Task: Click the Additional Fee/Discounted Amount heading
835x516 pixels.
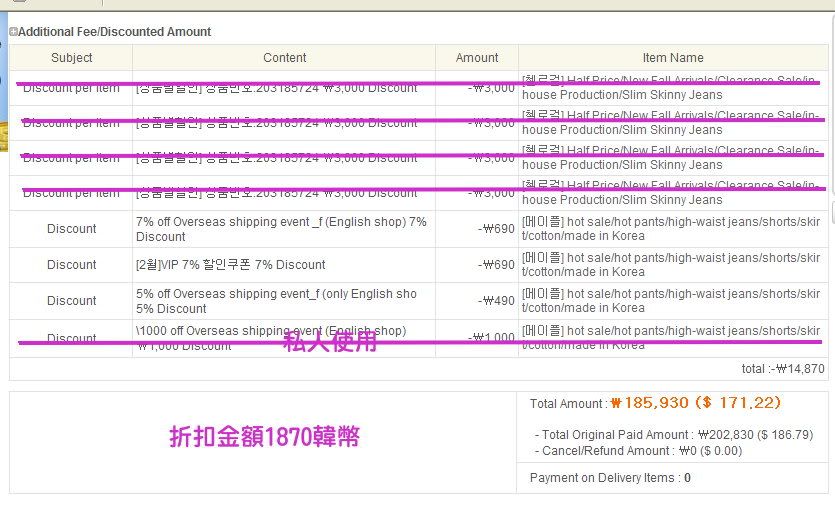Action: (115, 32)
